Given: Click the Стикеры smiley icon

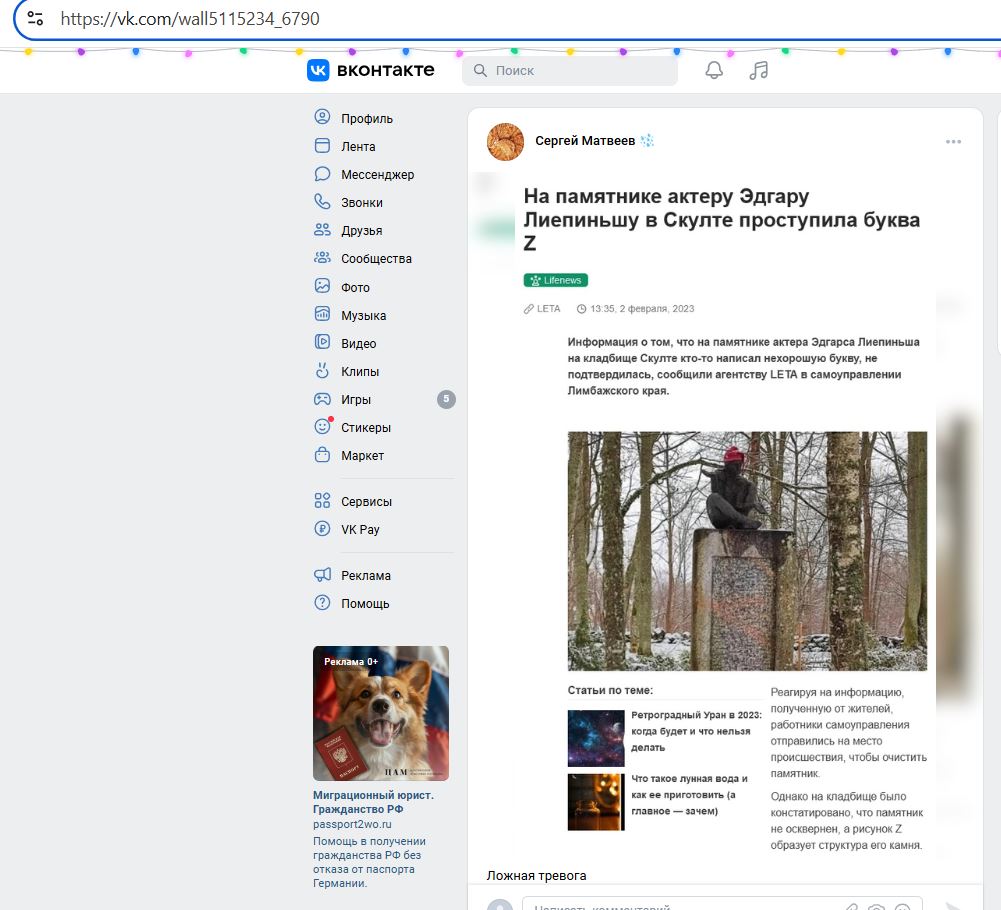Looking at the screenshot, I should coord(322,427).
